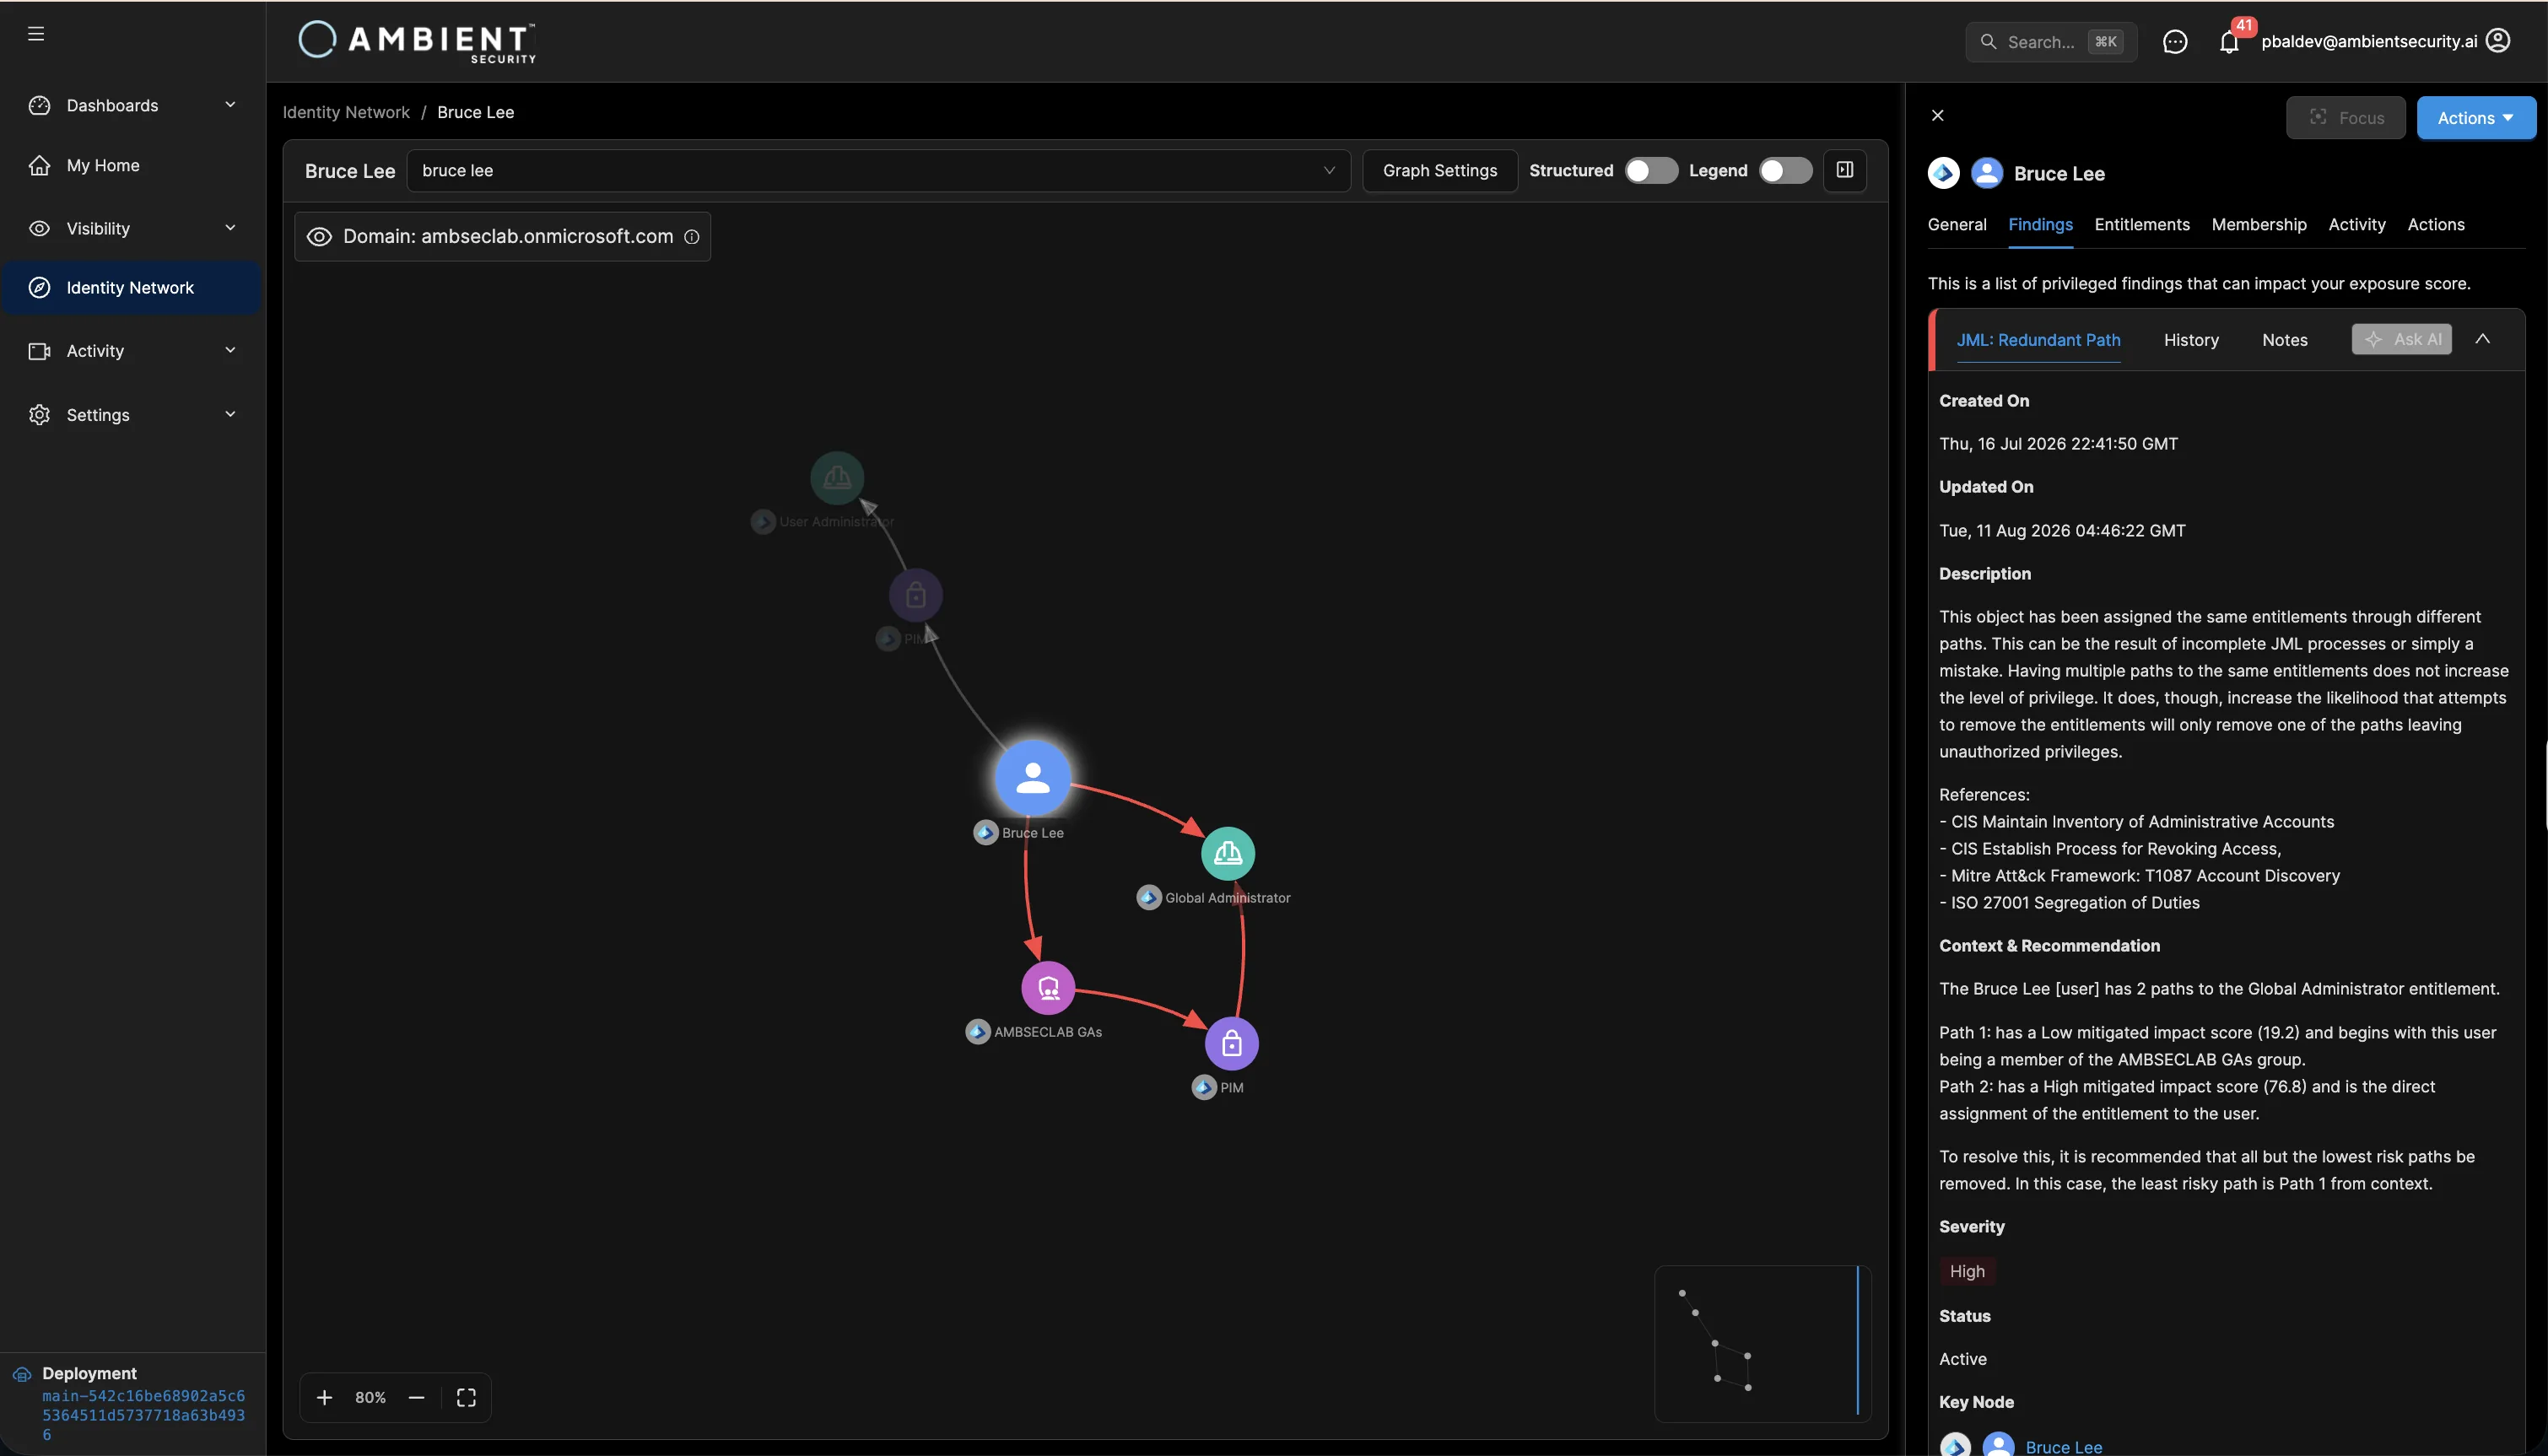The height and width of the screenshot is (1456, 2548).
Task: Click the Ask AI button
Action: click(x=2402, y=339)
